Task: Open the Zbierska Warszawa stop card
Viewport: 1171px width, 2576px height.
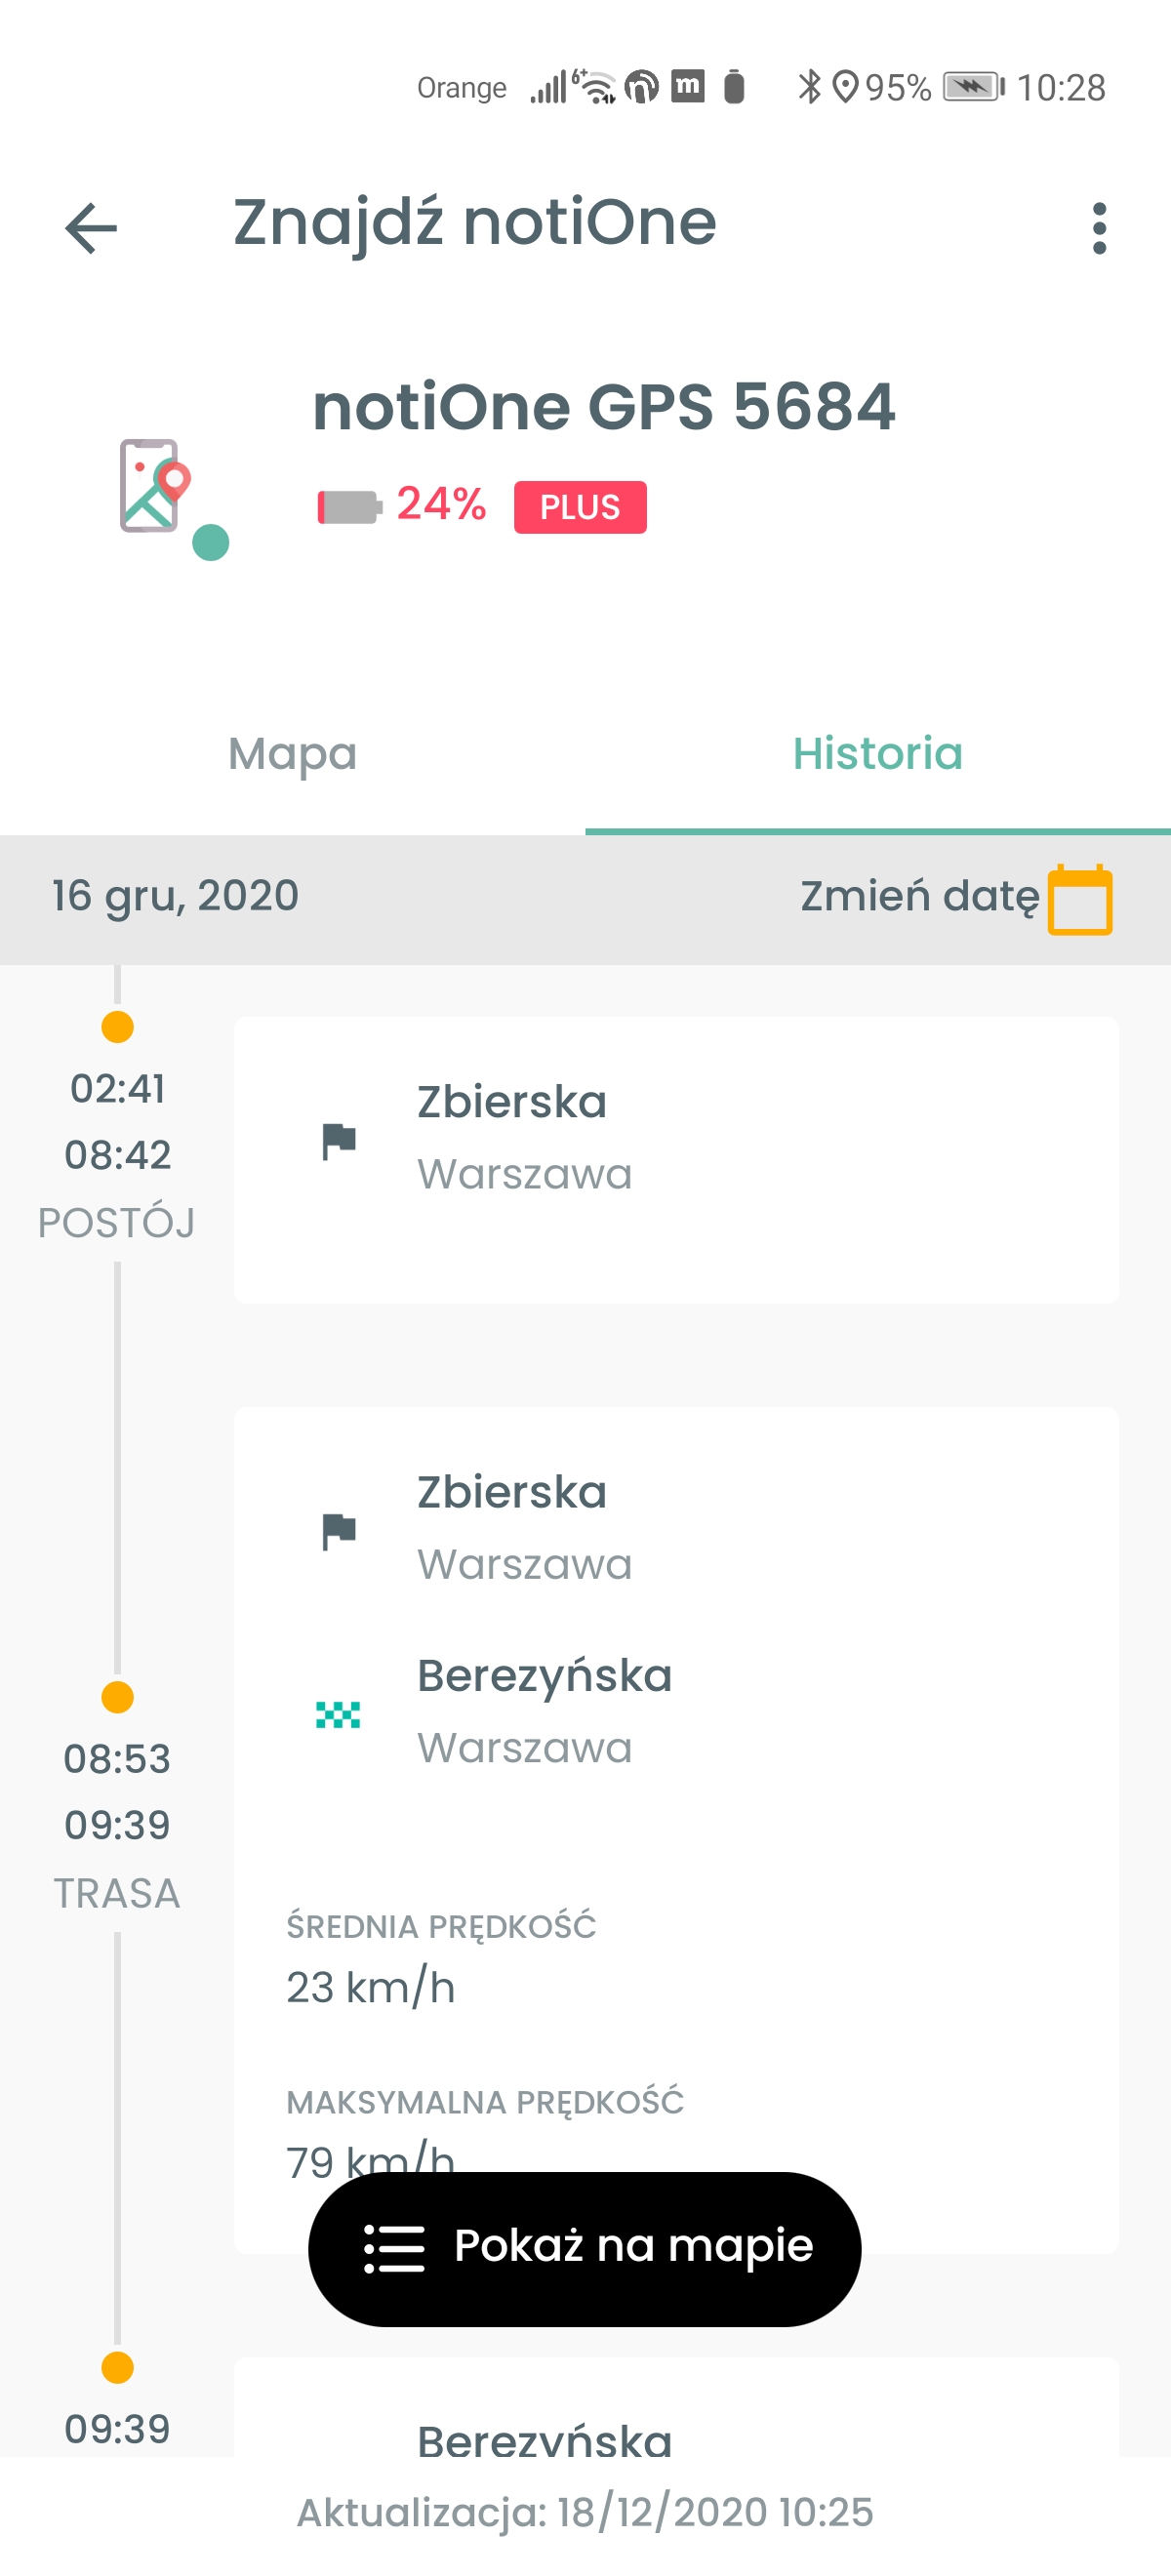Action: (676, 1160)
